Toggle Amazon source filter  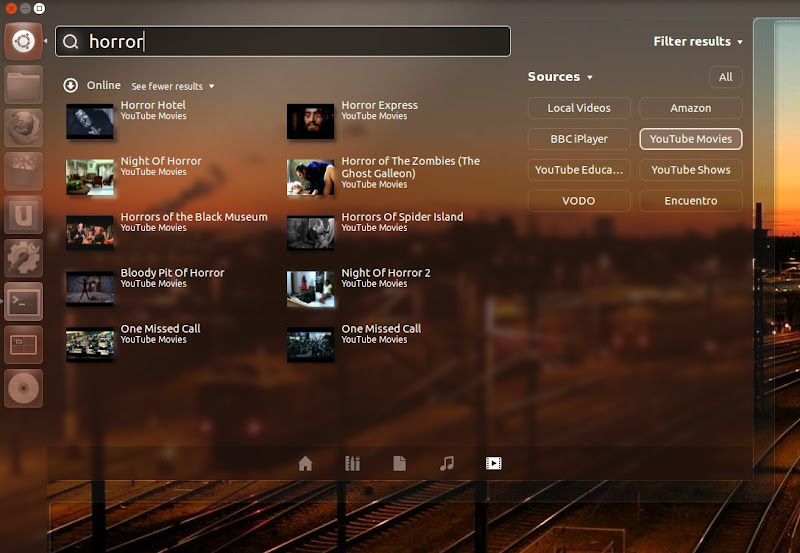(x=691, y=108)
